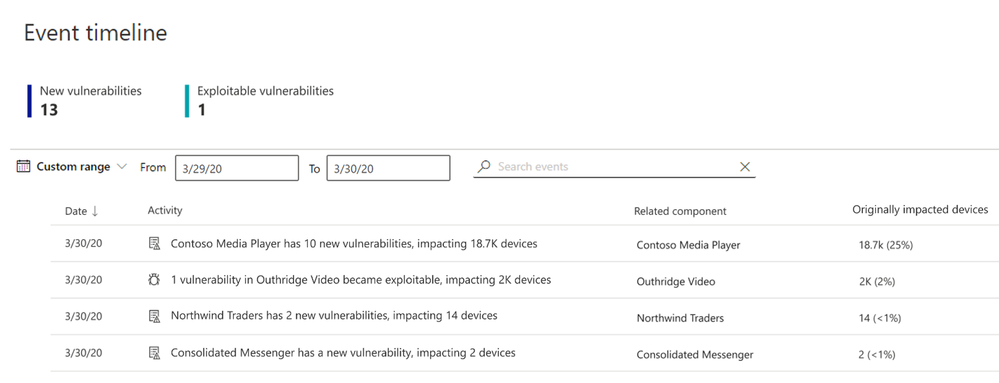999x383 pixels.
Task: Sort by the Activity column header
Action: pos(165,210)
